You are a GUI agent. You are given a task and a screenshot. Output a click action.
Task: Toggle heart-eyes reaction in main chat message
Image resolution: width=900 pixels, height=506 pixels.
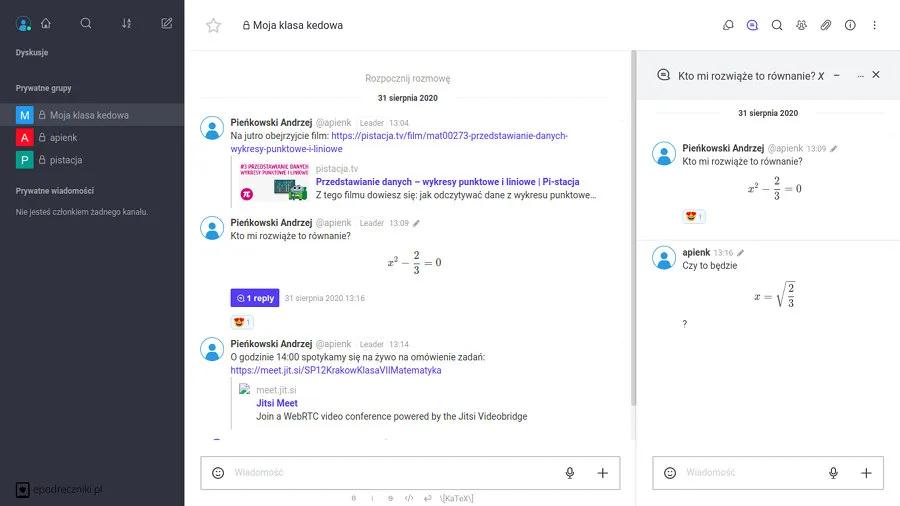pos(242,322)
